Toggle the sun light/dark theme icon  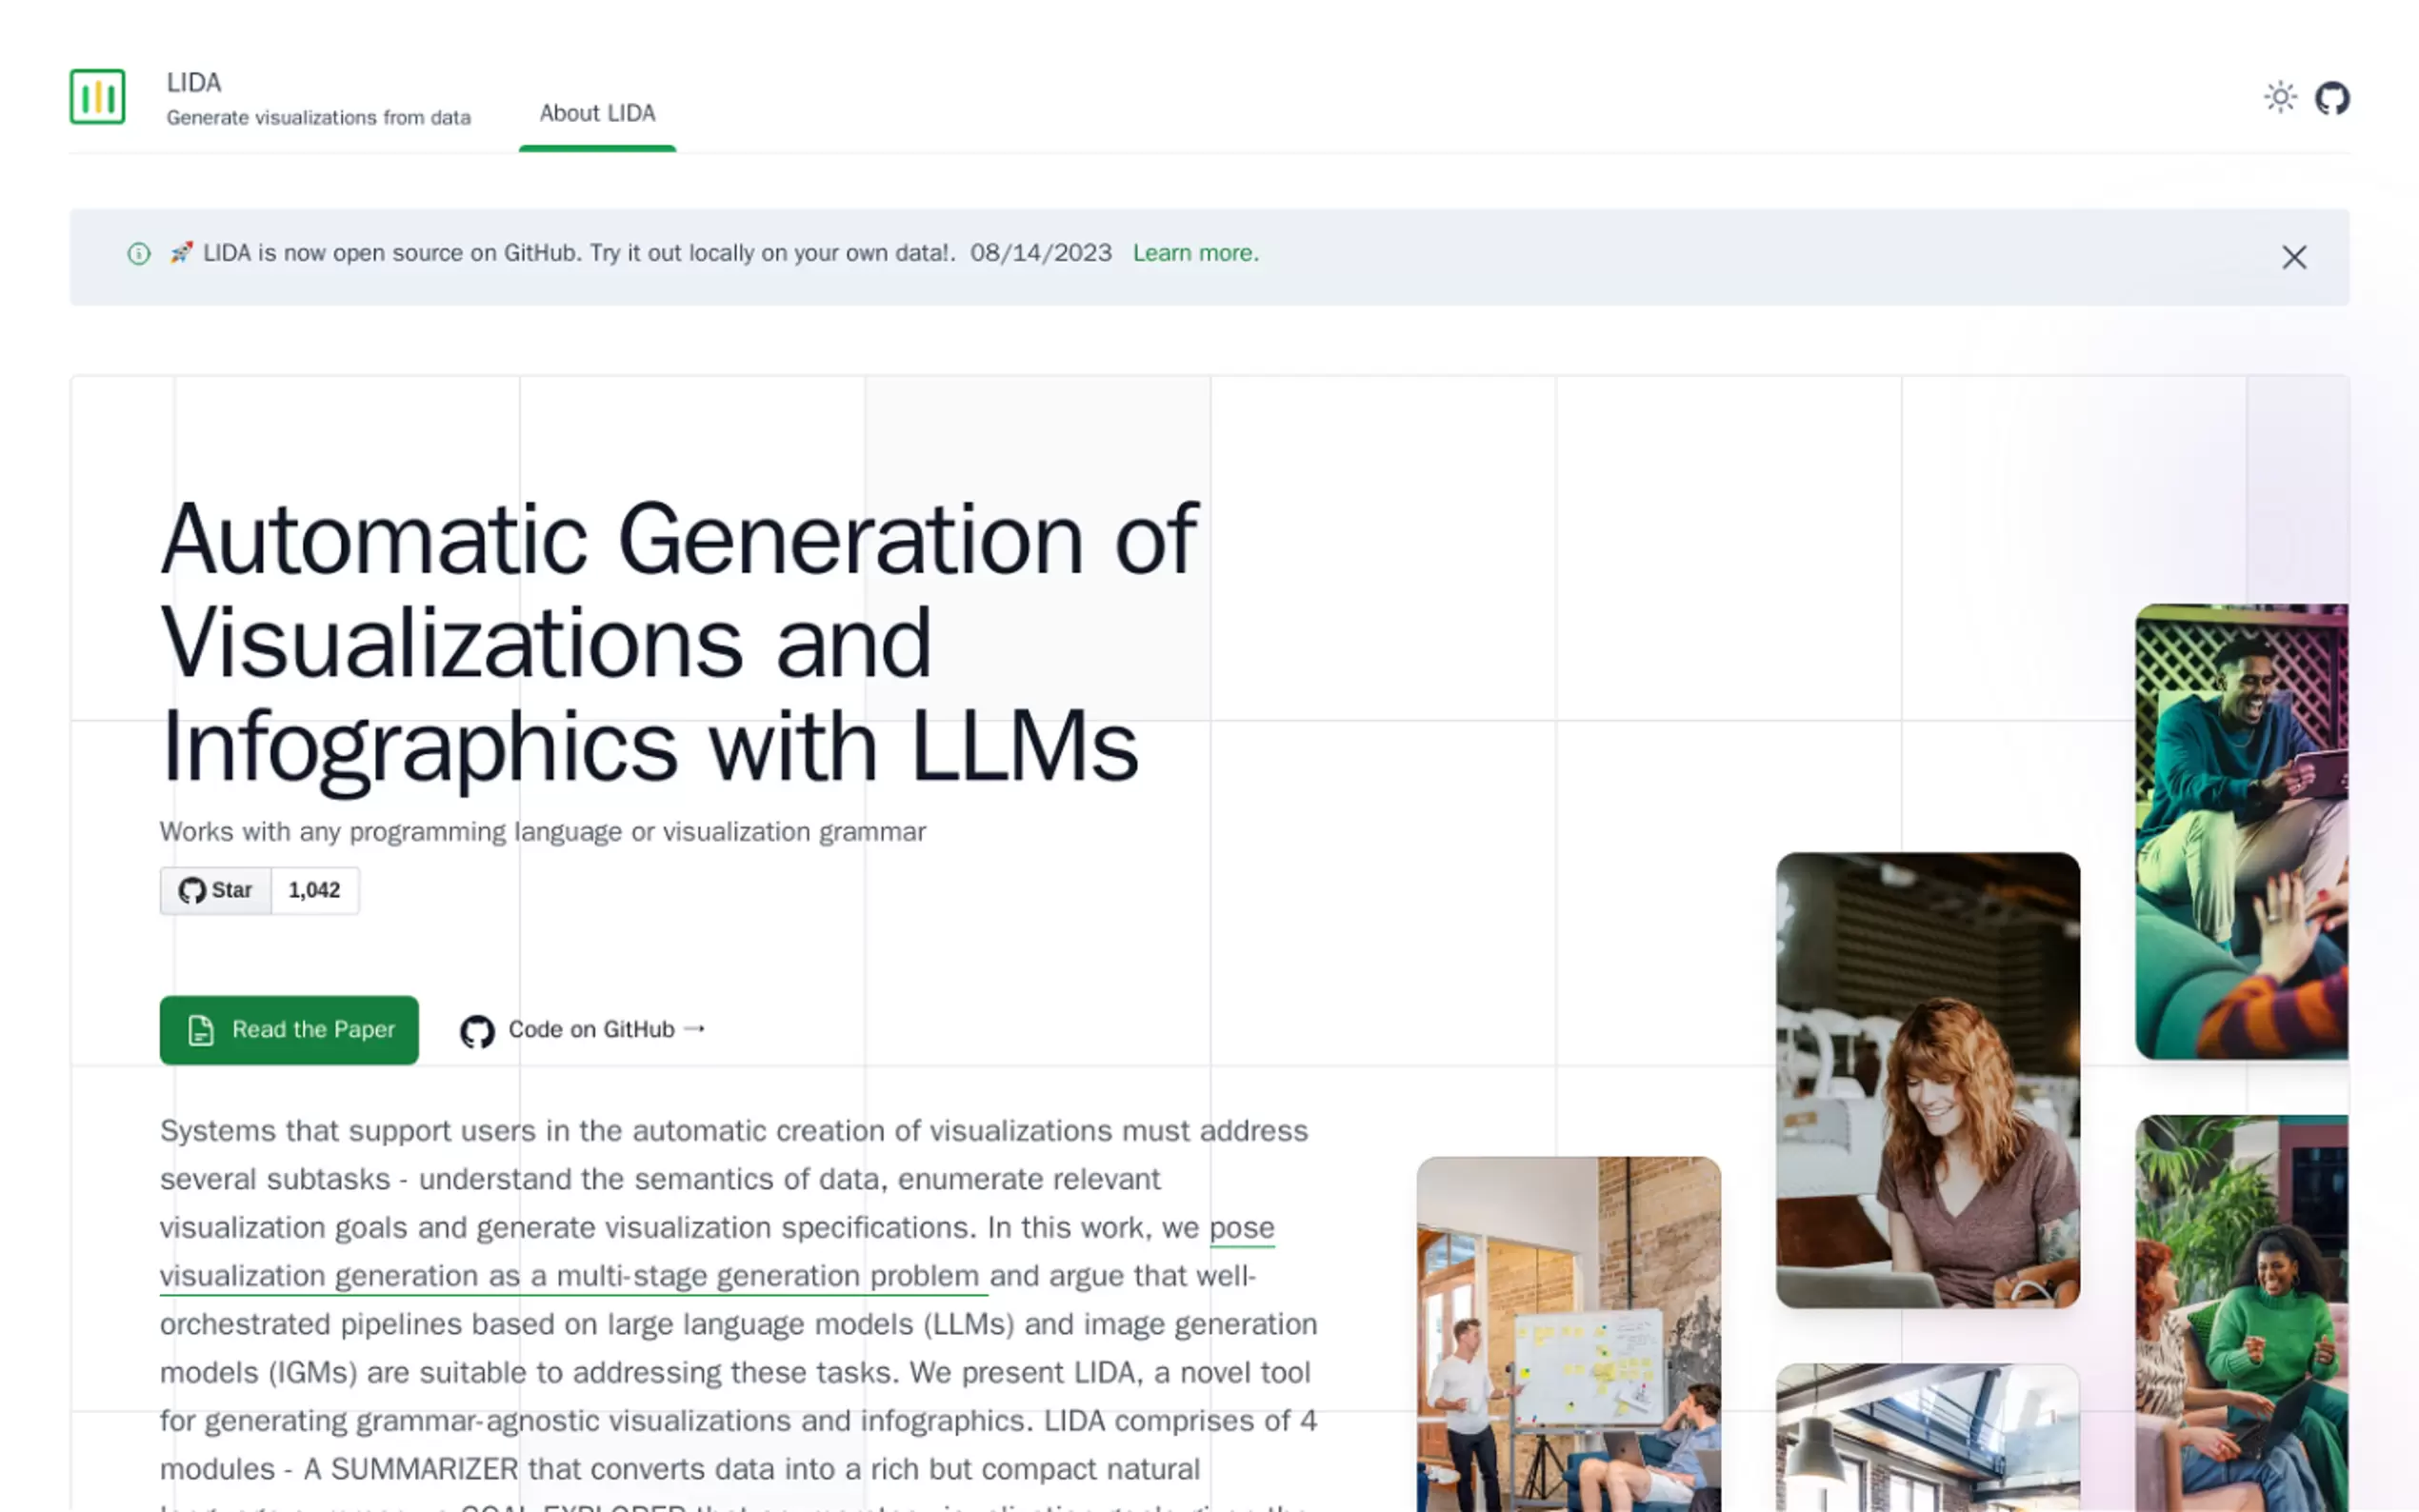pyautogui.click(x=2280, y=98)
